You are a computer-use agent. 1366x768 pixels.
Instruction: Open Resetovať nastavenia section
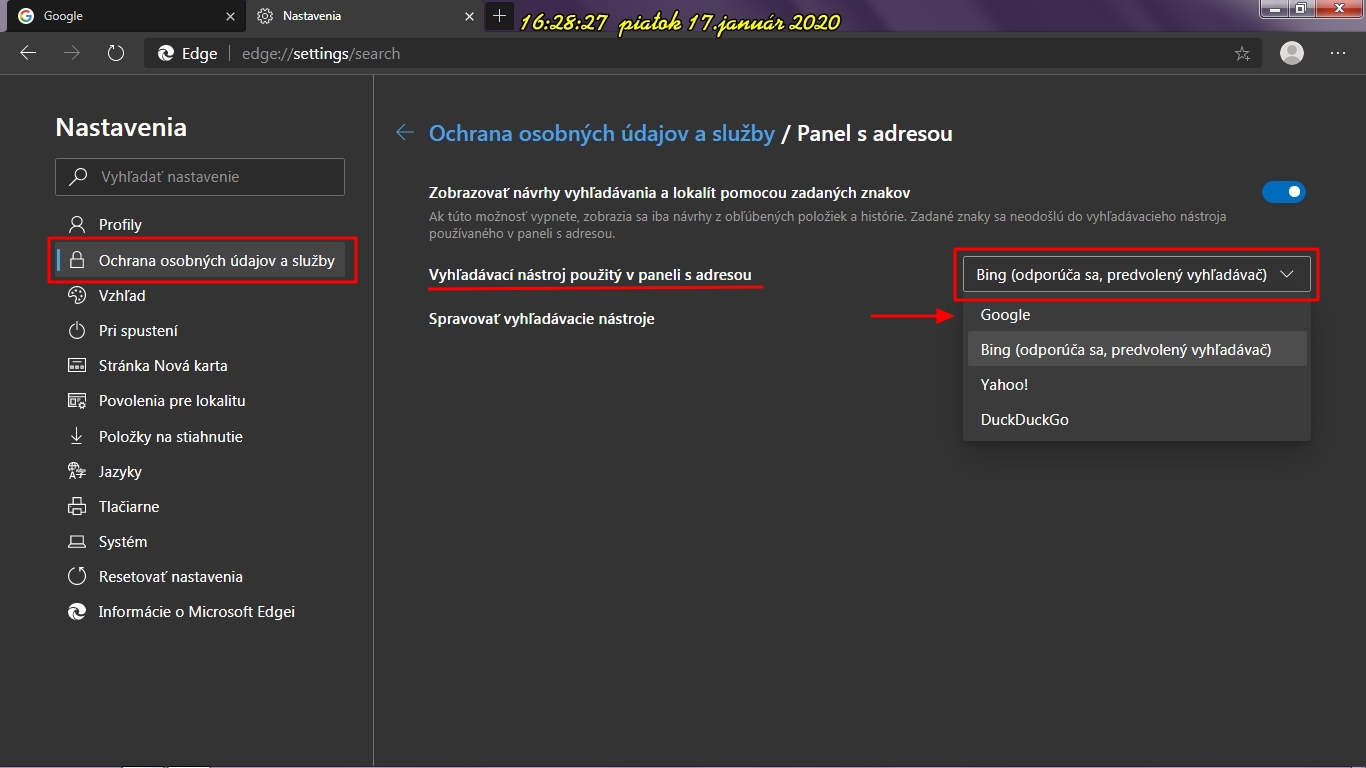[200, 577]
